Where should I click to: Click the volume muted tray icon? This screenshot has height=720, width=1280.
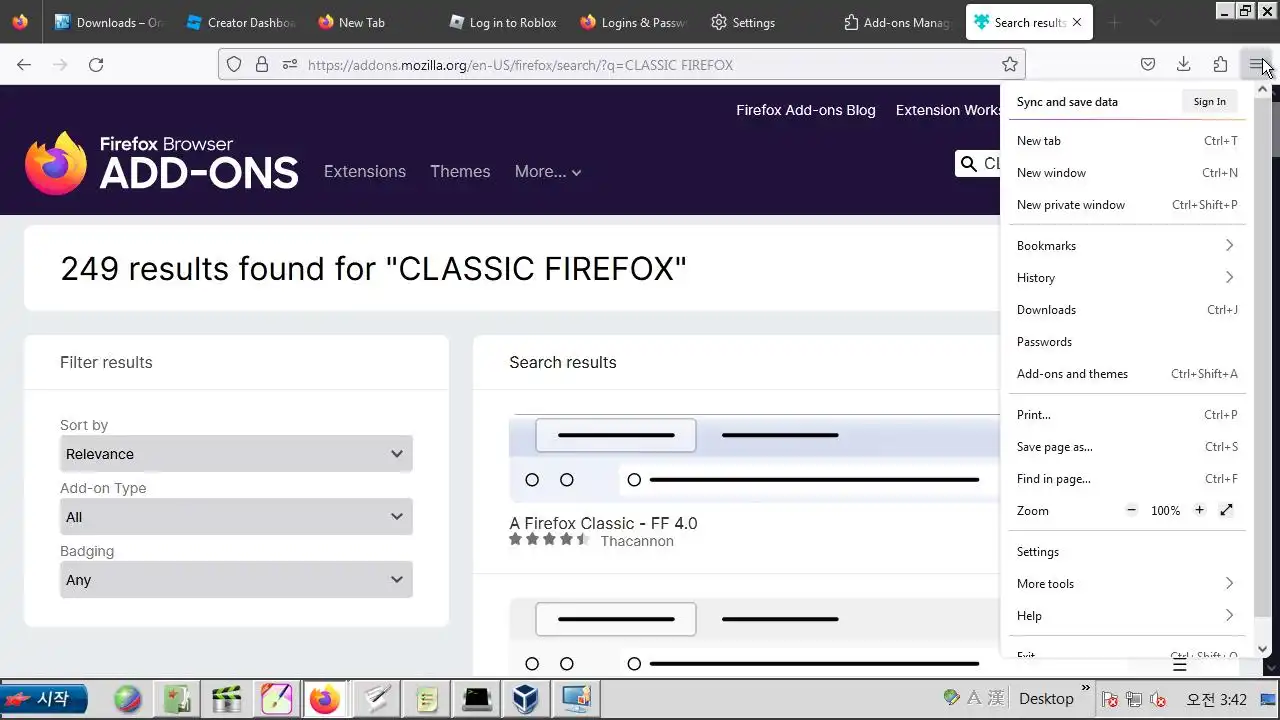1158,699
